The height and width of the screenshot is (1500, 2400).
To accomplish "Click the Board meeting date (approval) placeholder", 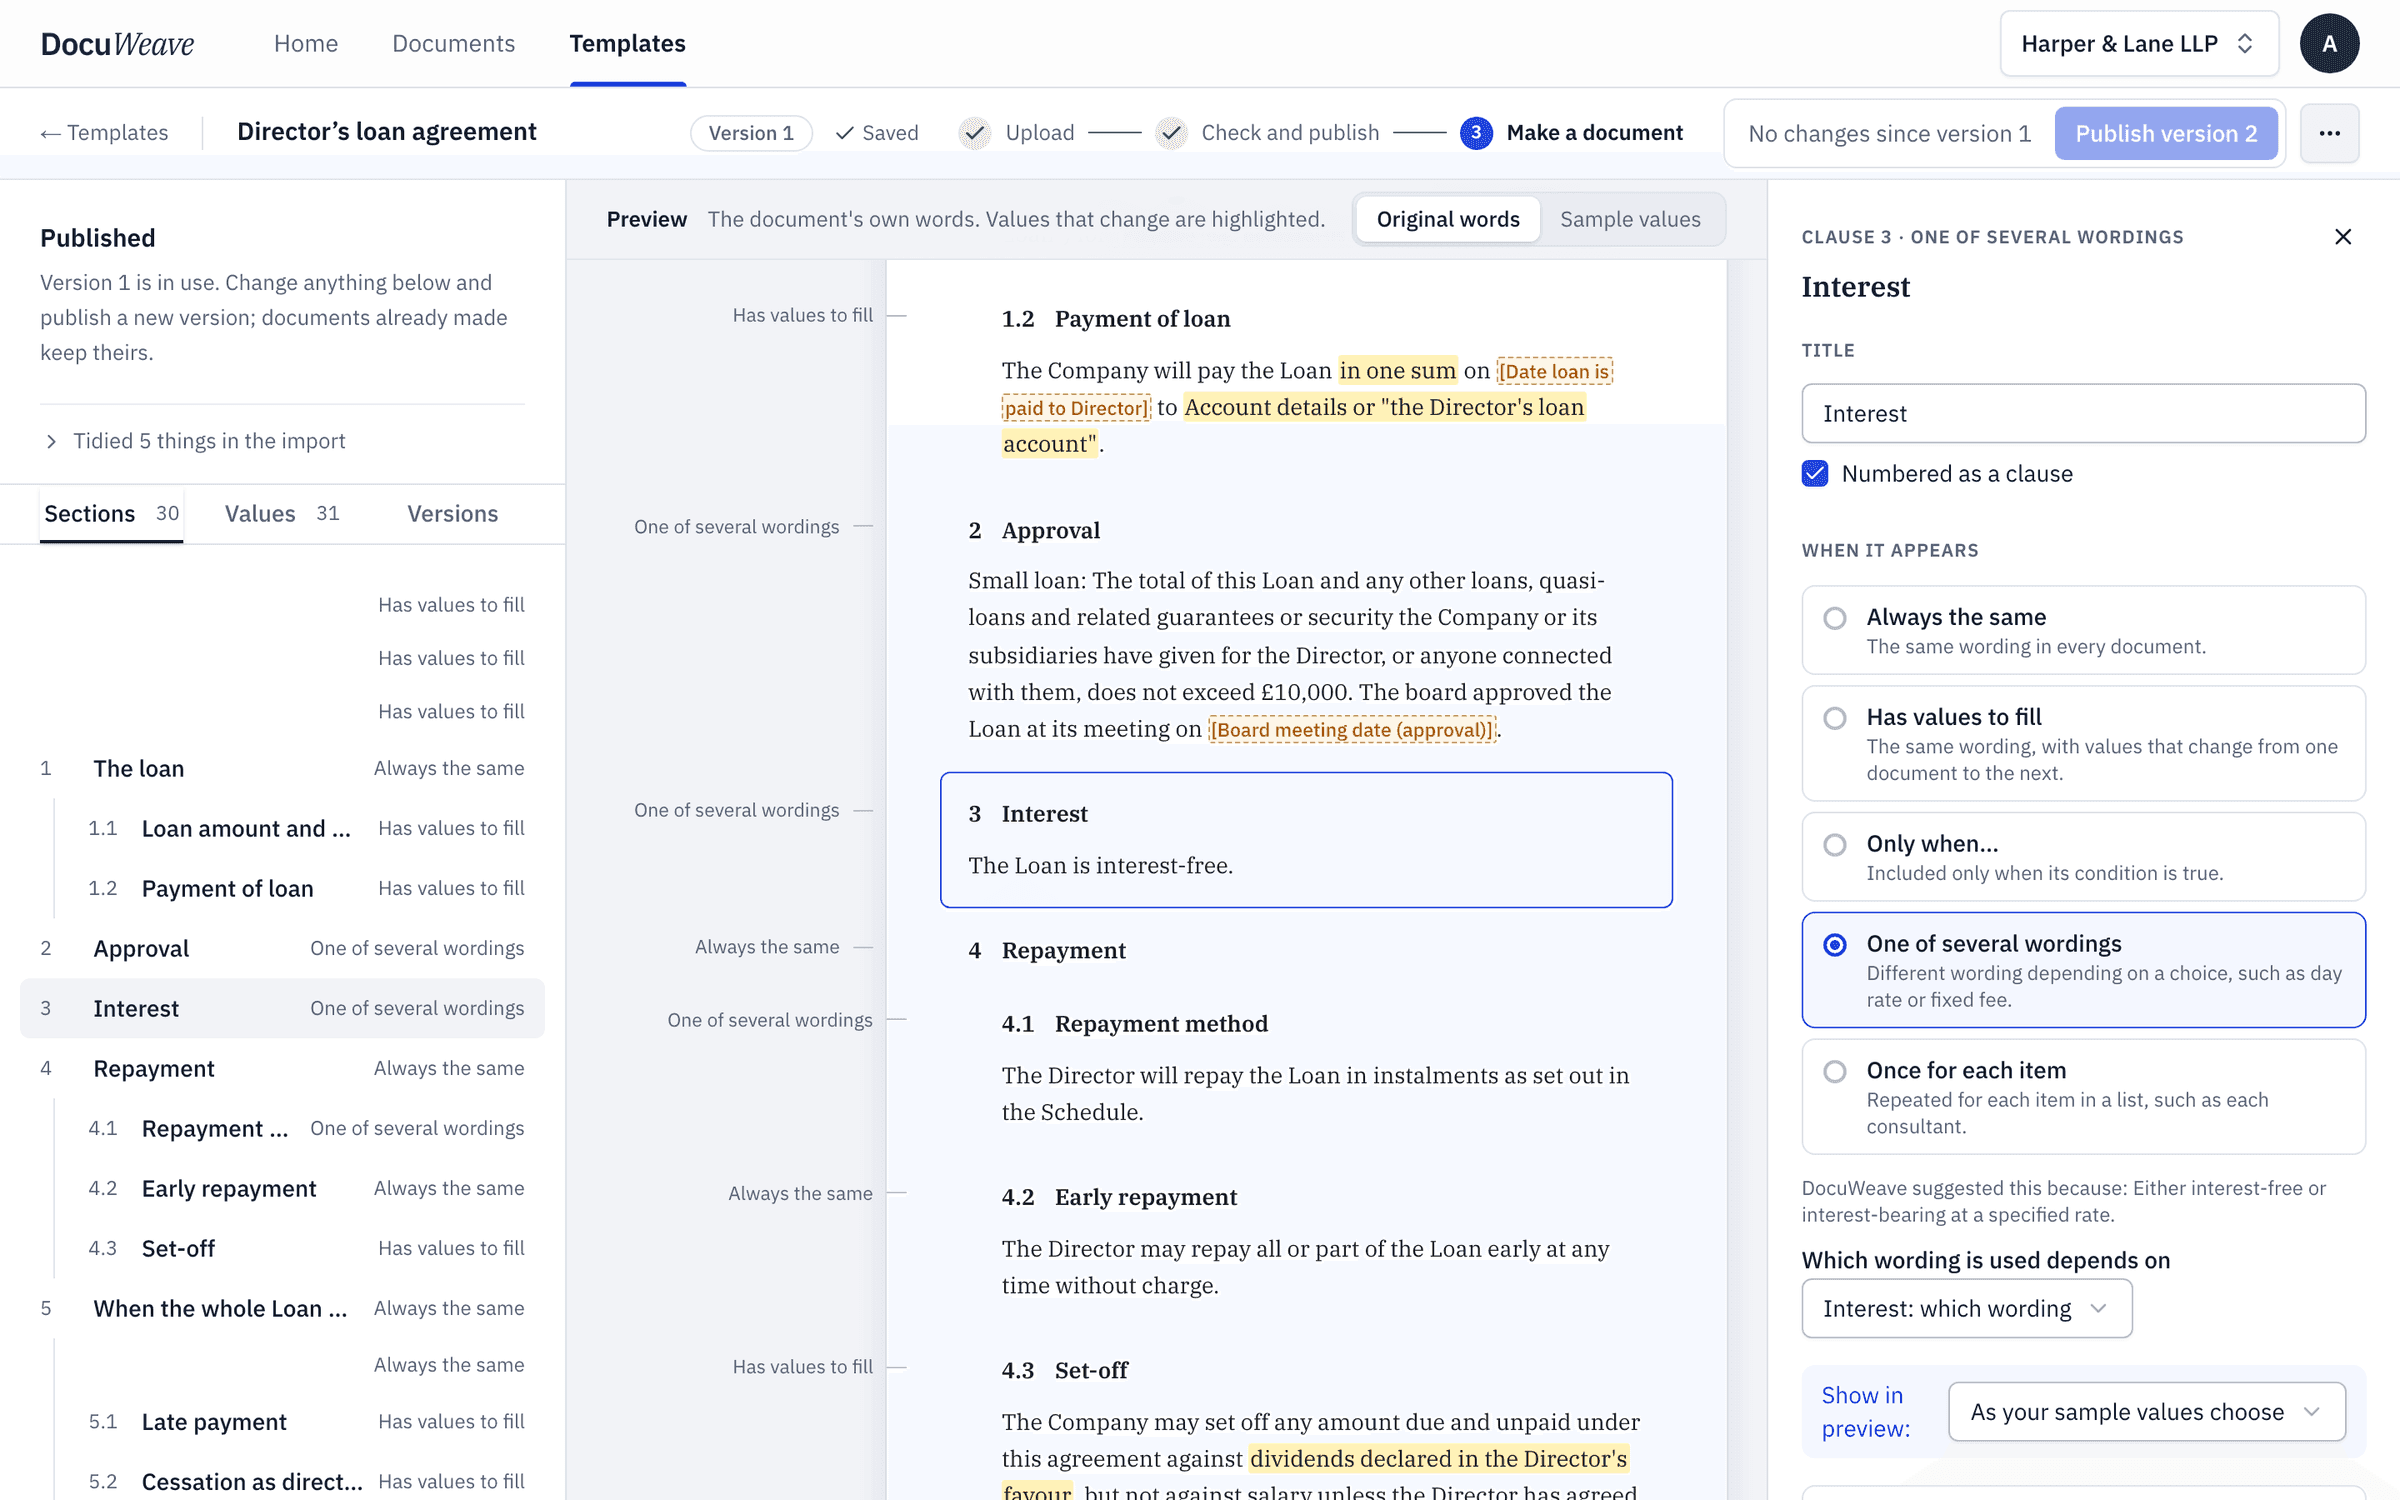I will [1352, 730].
